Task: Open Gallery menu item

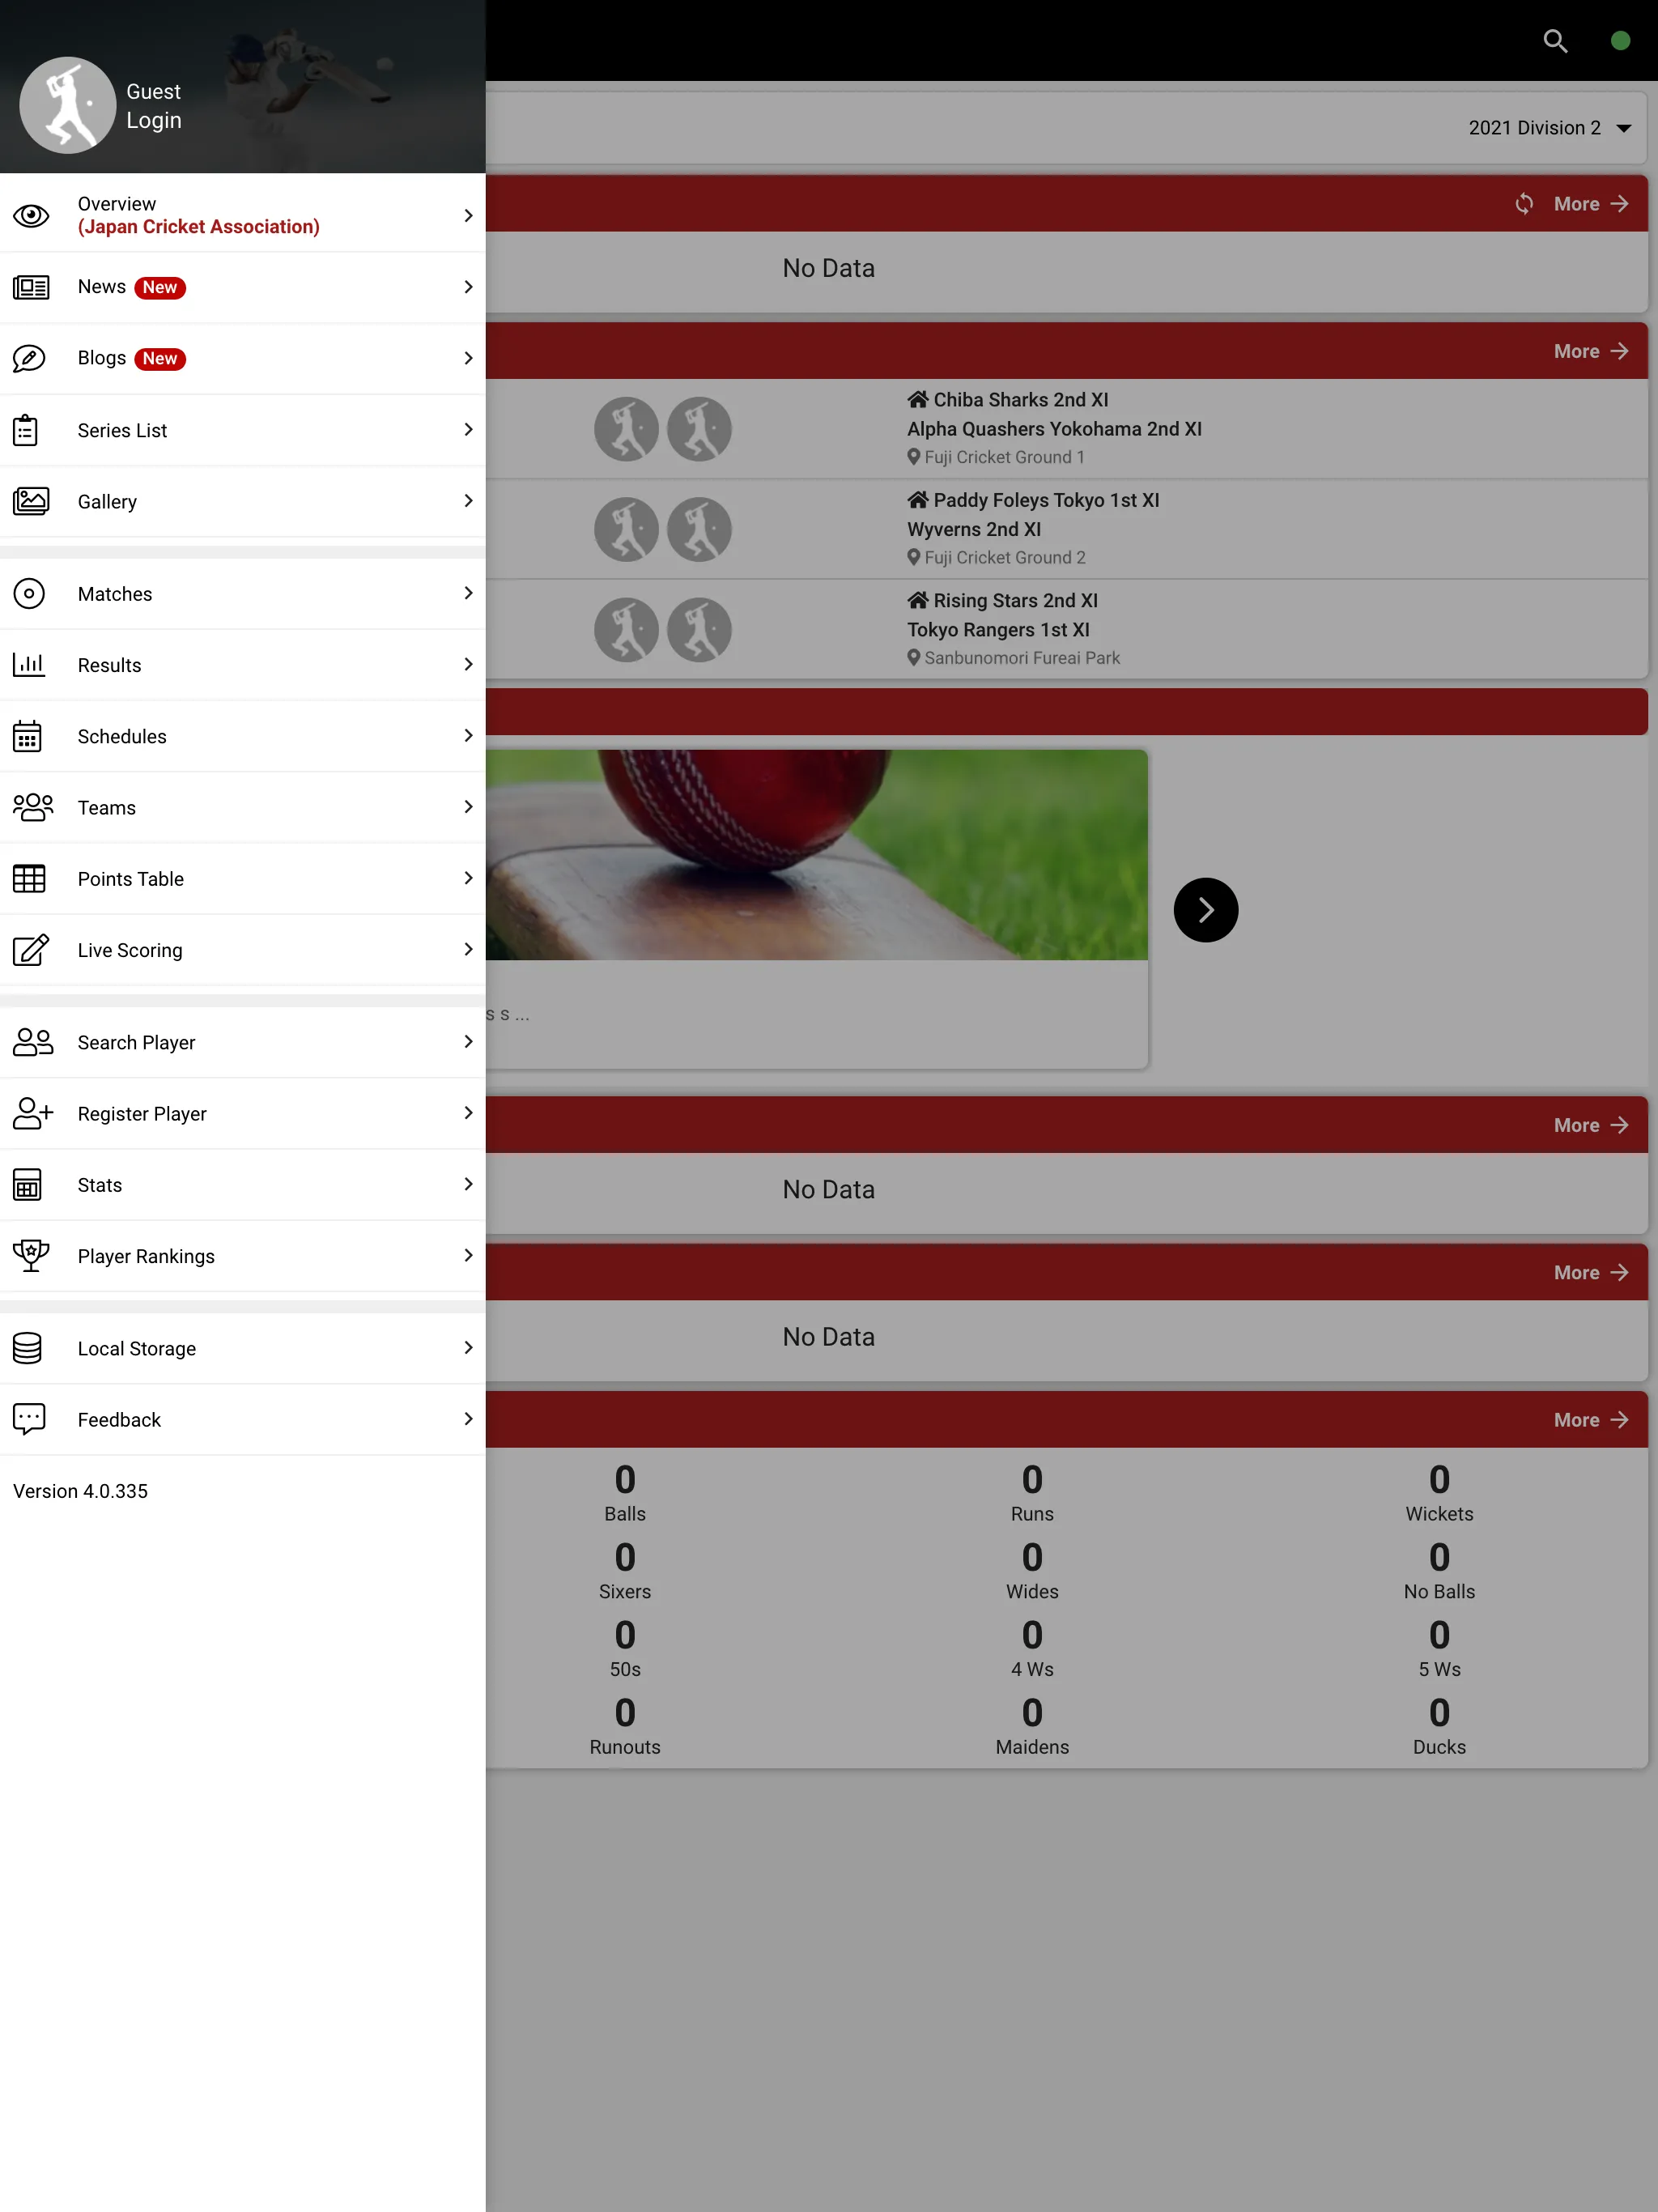Action: (244, 502)
